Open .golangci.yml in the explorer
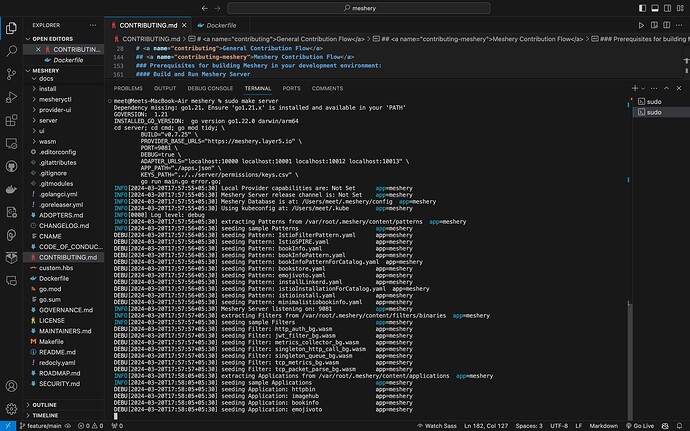The image size is (690, 431). pos(64,194)
